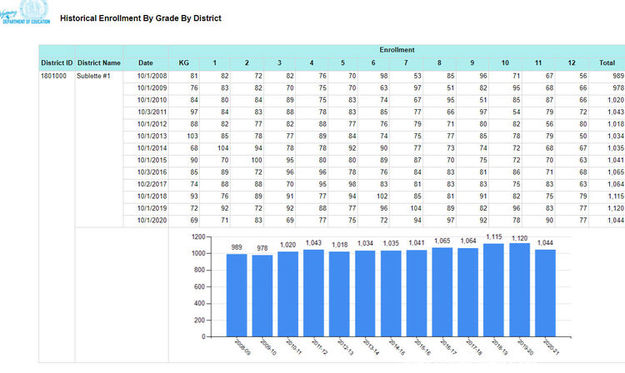The image size is (625, 373).
Task: Select the Sublette #1 district name
Action: (93, 76)
